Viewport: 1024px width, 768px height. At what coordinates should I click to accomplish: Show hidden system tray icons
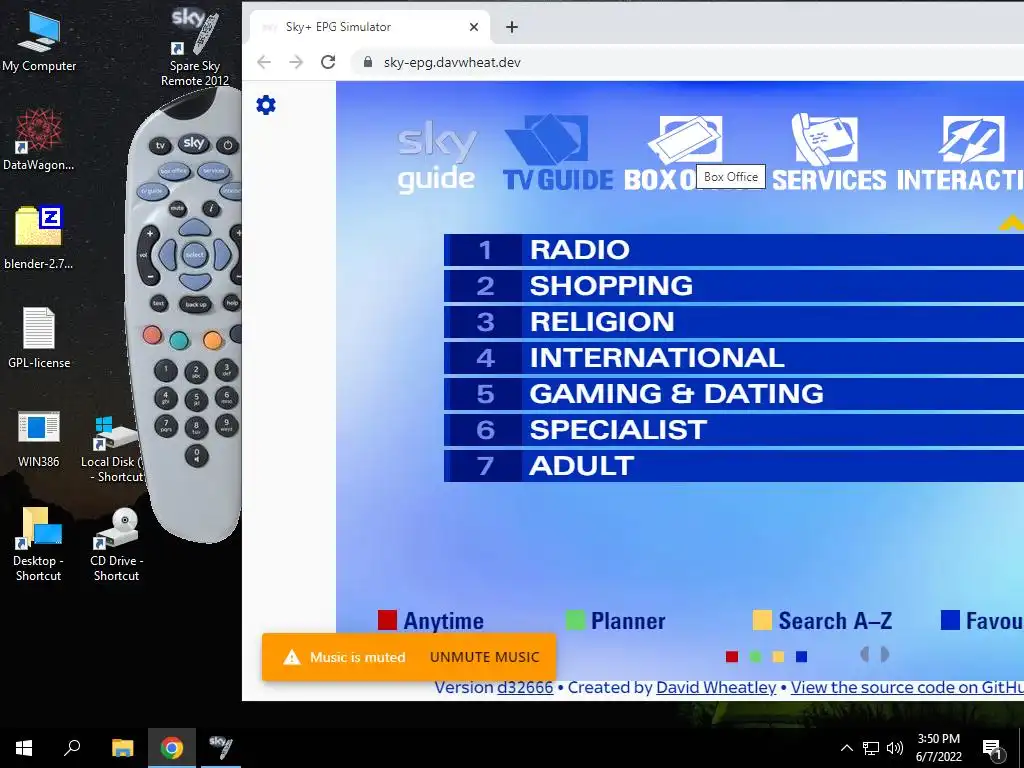(x=846, y=748)
